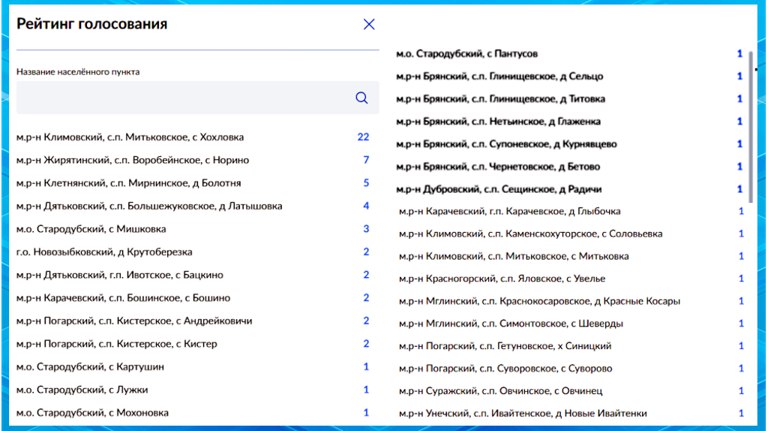Screen dimensions: 768x431
Task: Select row ending 'д Сельцо'
Action: coord(570,76)
